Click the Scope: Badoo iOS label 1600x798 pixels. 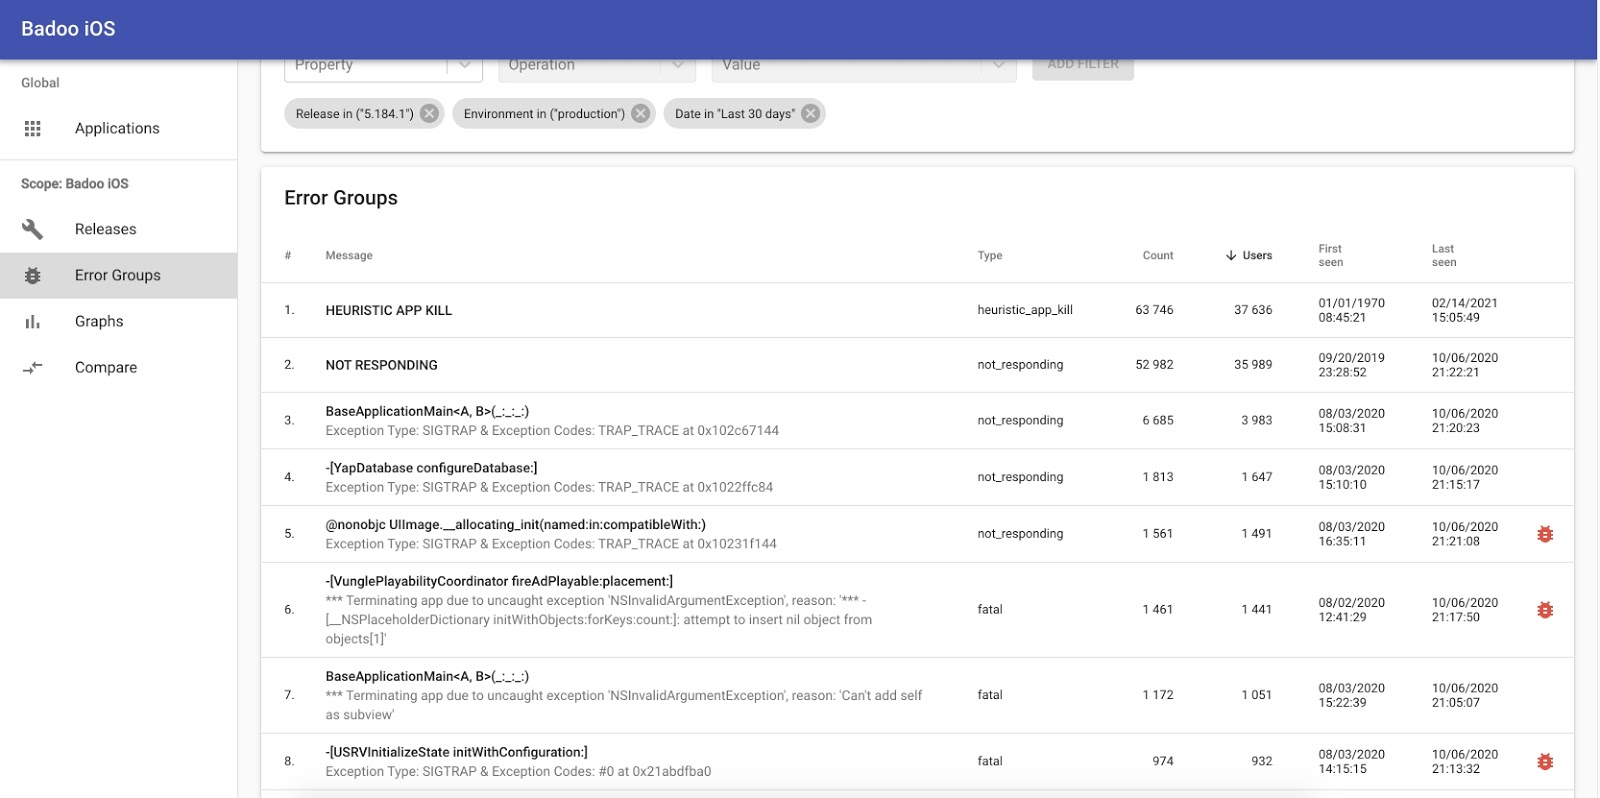(75, 184)
